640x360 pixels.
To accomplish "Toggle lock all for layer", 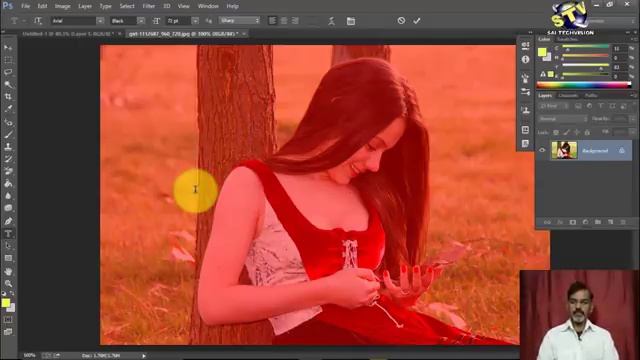I will point(587,132).
